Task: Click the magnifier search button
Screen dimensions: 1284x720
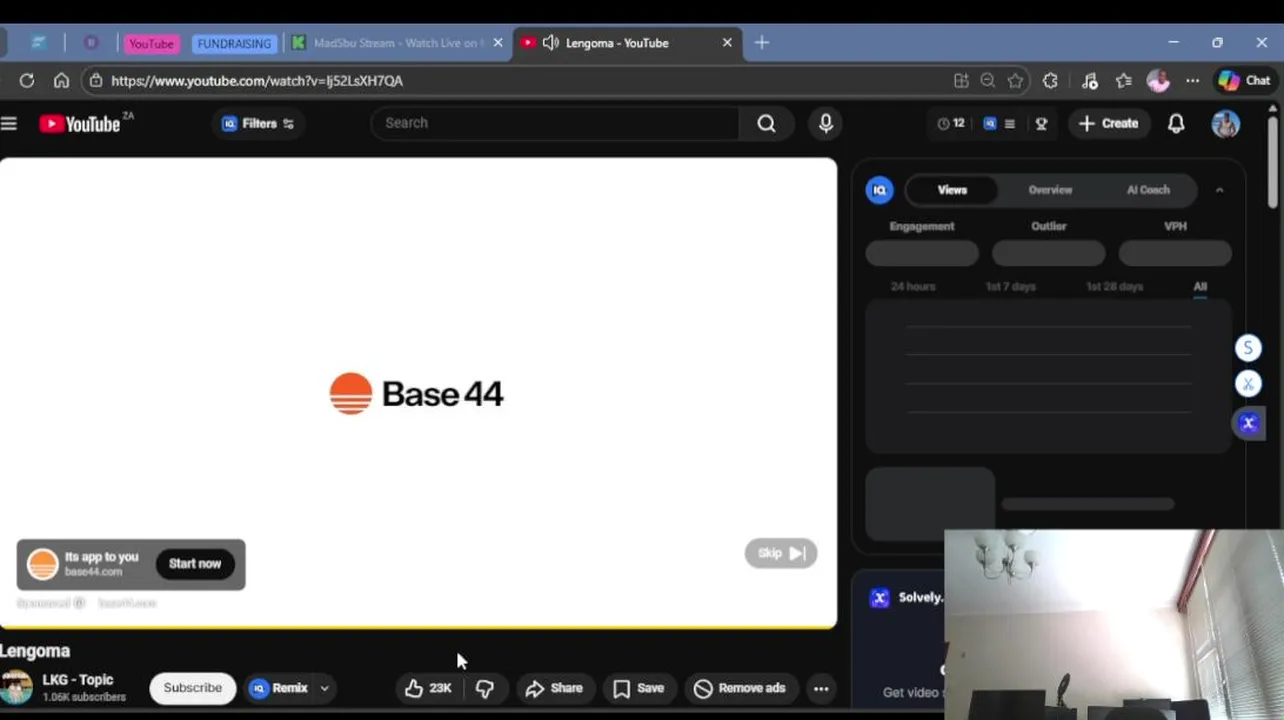Action: pos(766,123)
